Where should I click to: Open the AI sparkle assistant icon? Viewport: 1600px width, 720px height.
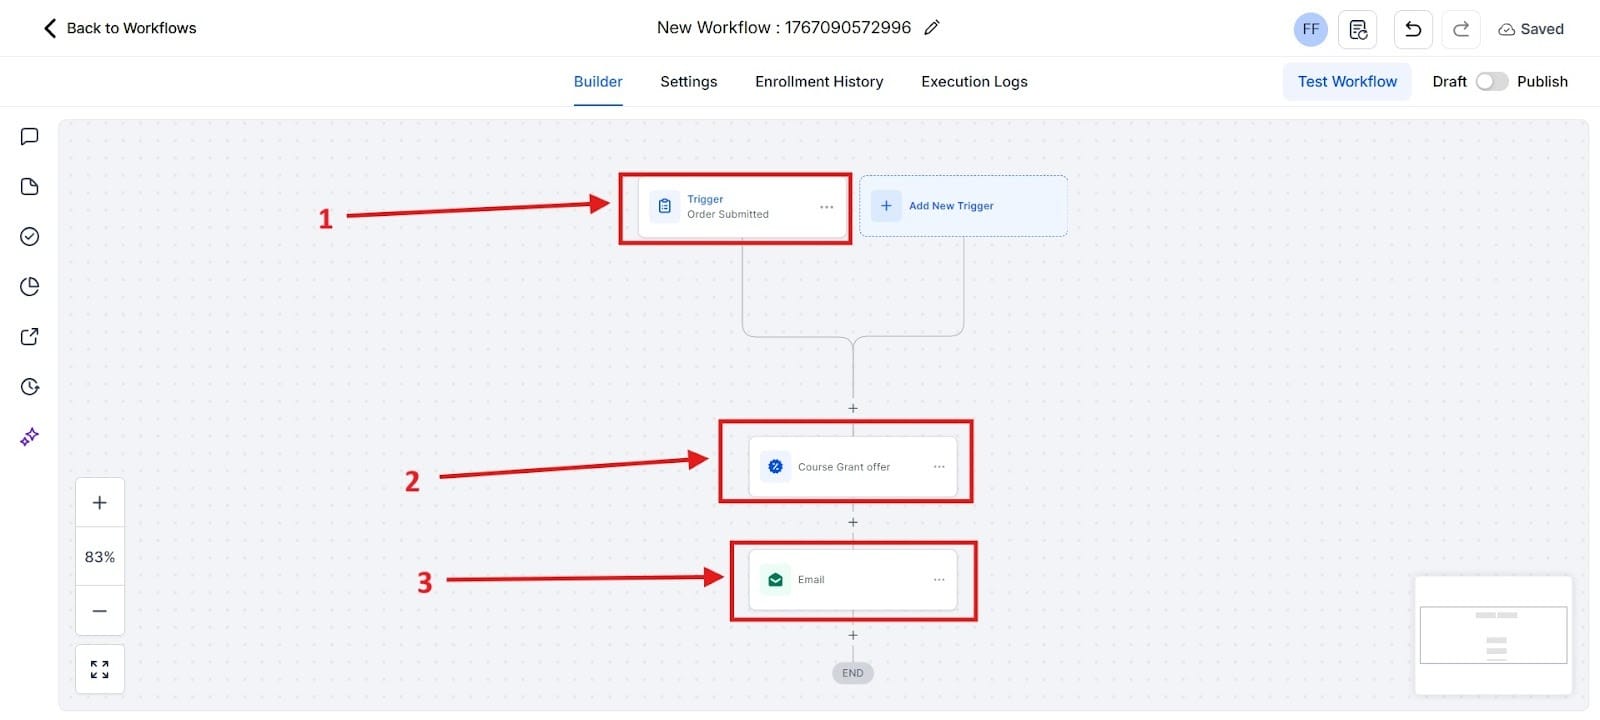[30, 437]
